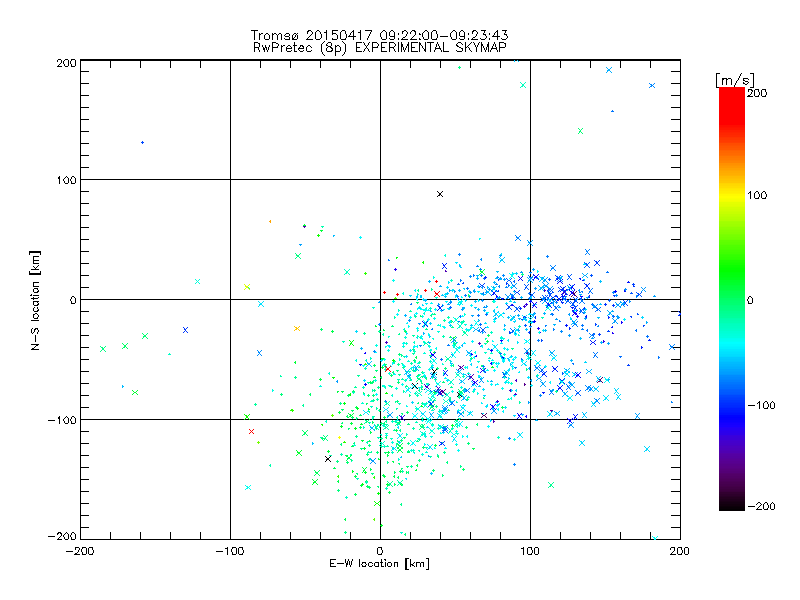Click the y-axis tick label '100'
800x600 pixels.
(66, 180)
